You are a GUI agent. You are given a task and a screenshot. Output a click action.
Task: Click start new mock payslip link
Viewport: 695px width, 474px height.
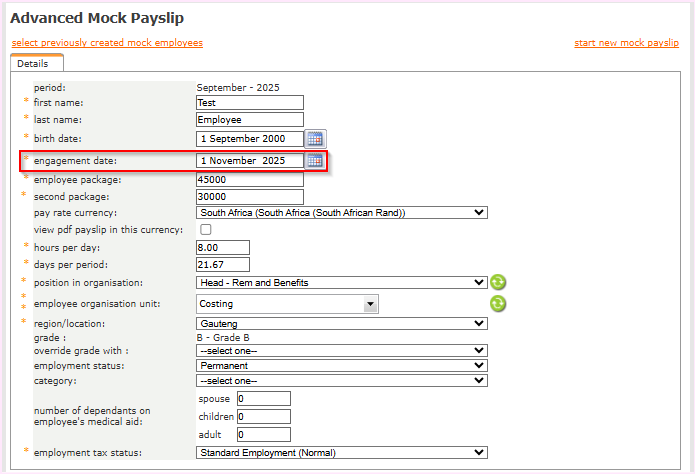pos(626,43)
